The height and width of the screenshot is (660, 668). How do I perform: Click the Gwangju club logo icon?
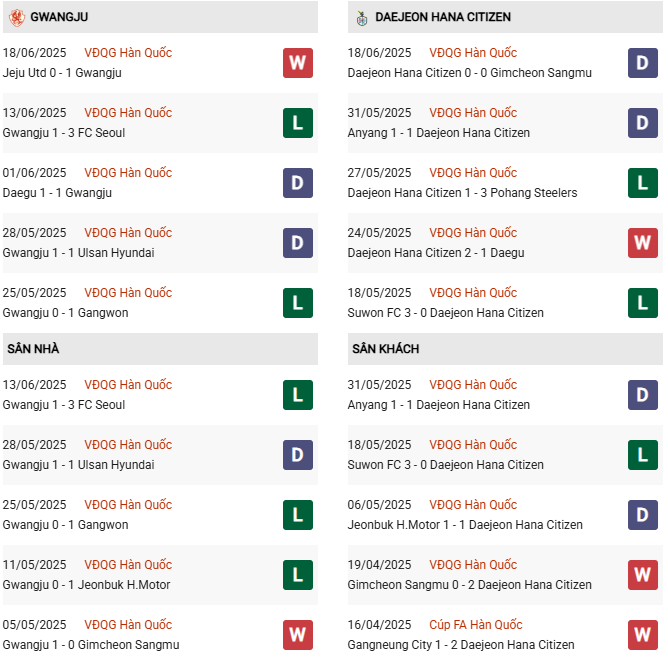[x=17, y=17]
